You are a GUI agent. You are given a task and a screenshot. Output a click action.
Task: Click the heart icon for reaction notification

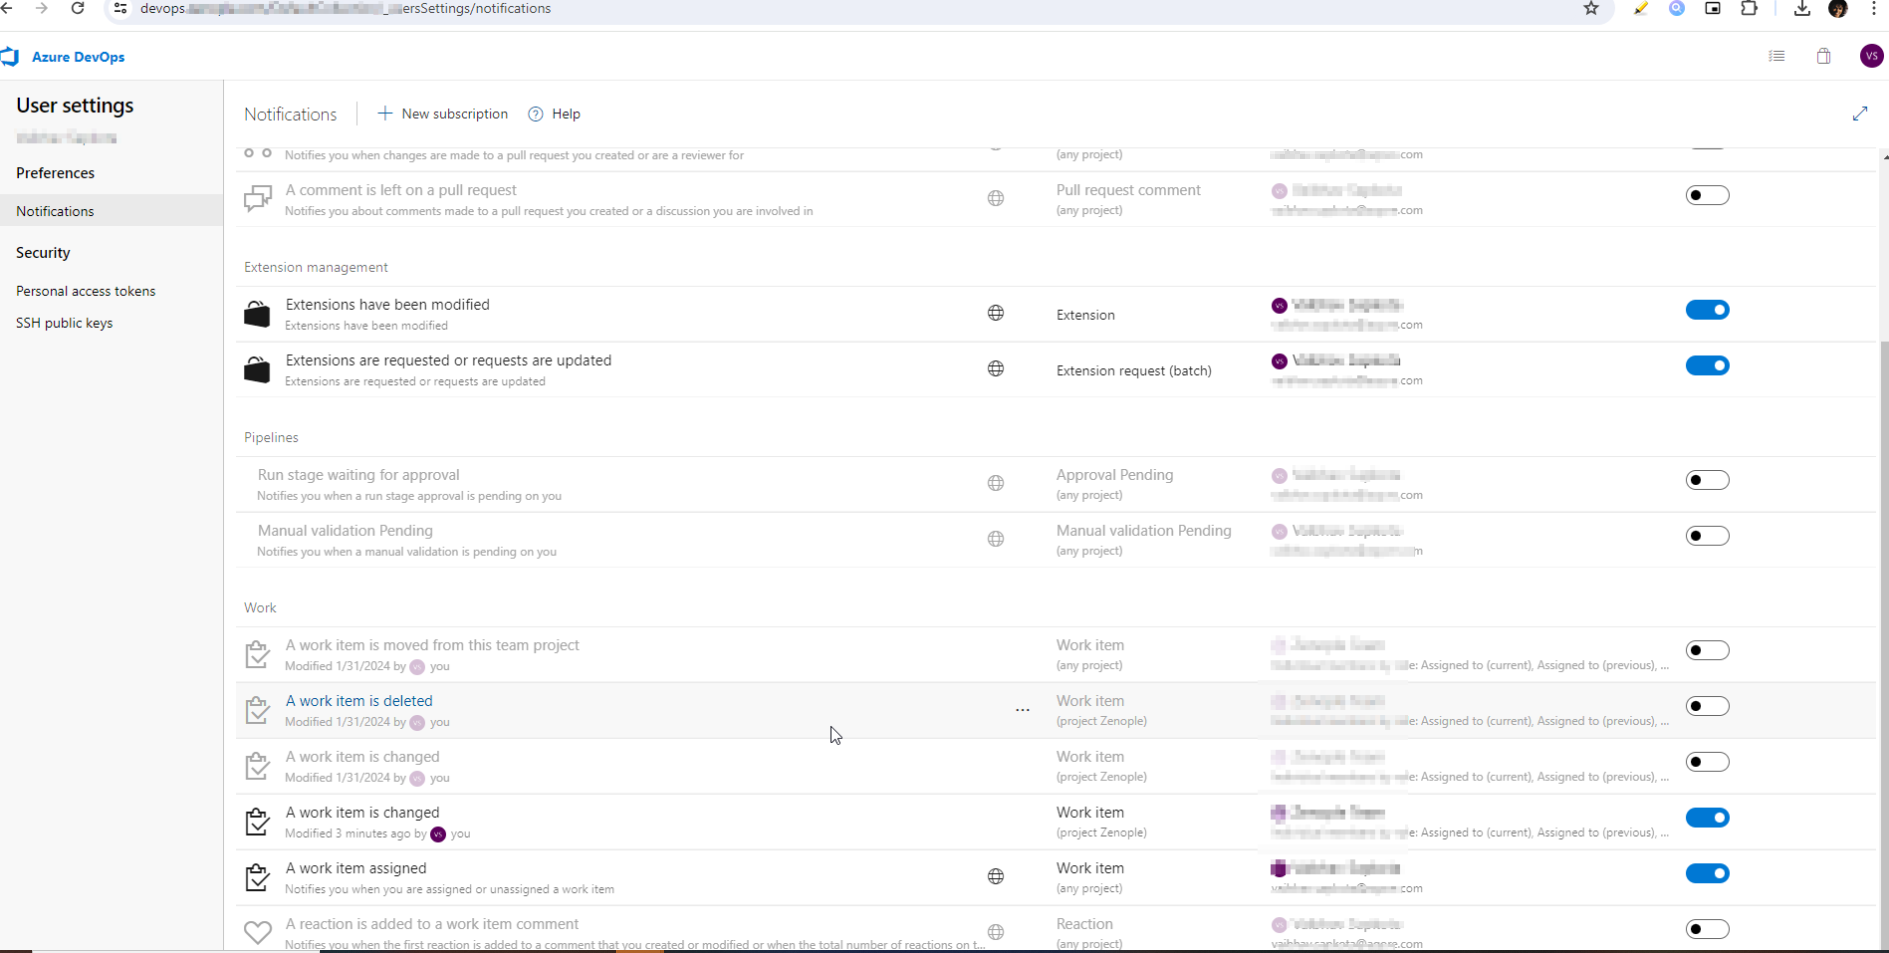(x=257, y=931)
